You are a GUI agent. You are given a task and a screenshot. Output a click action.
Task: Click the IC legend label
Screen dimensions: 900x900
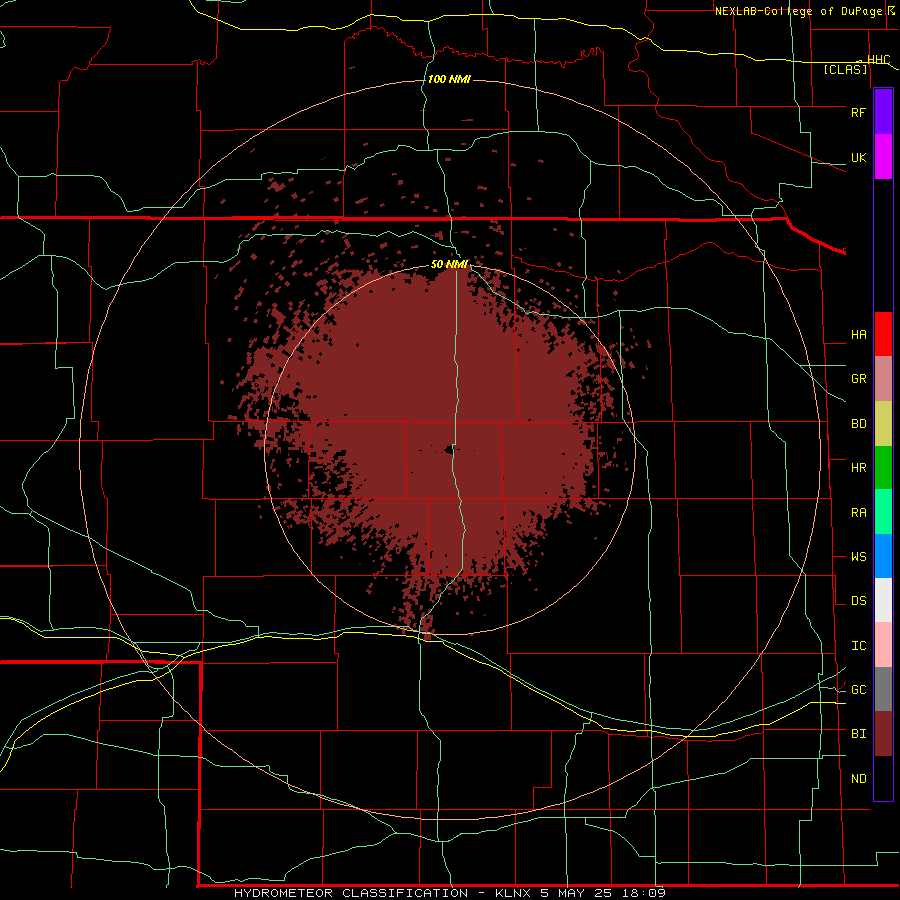tap(858, 646)
